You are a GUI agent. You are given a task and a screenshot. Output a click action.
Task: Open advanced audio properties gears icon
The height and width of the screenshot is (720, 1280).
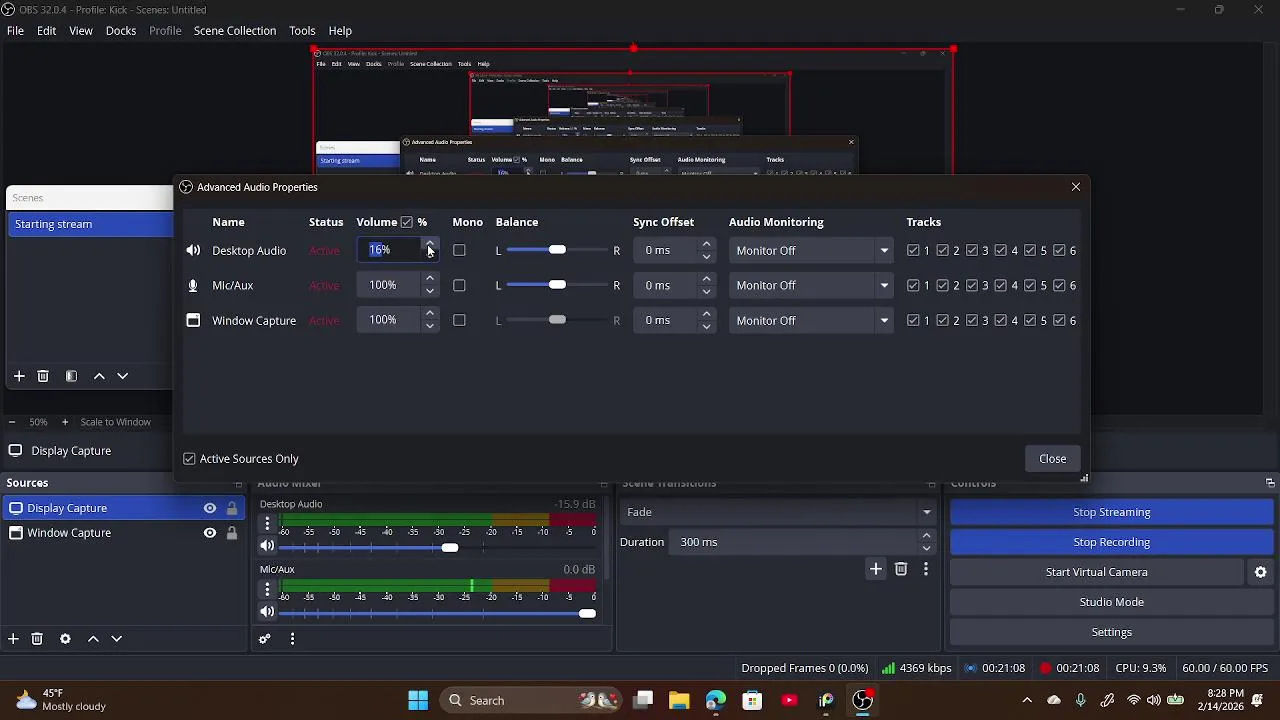click(265, 639)
